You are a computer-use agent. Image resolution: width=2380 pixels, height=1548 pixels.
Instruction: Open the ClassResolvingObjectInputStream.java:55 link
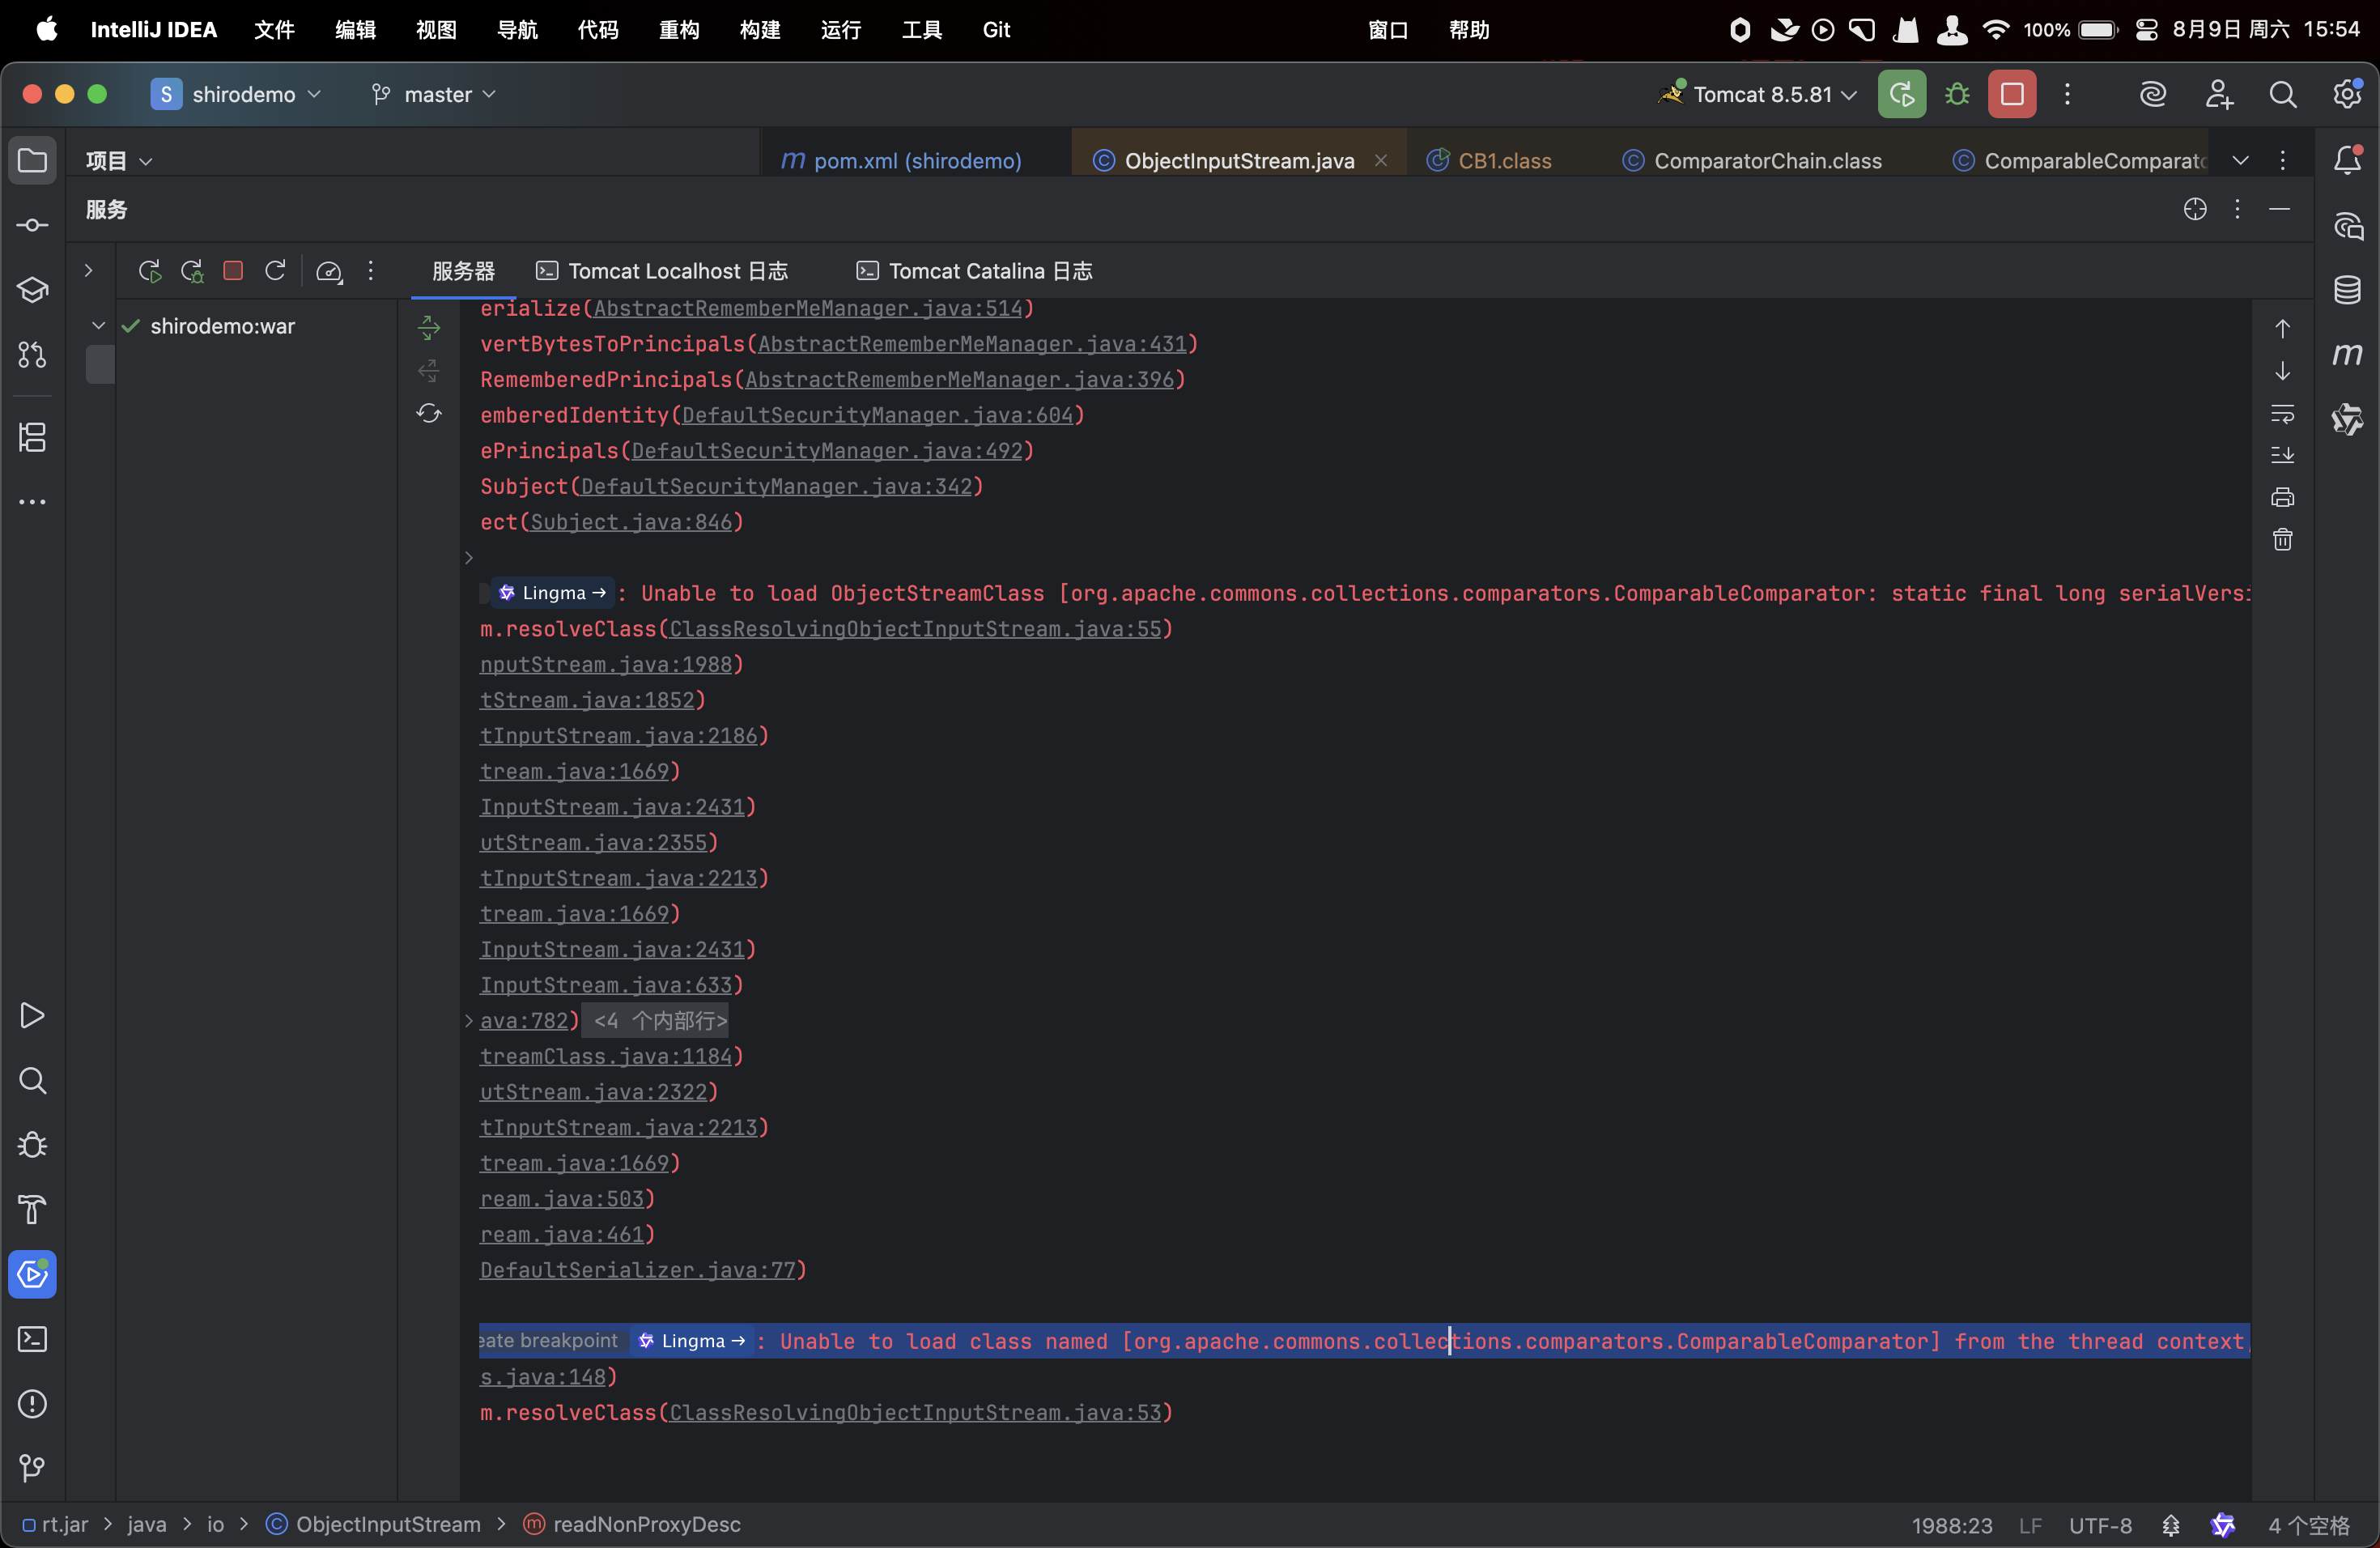(915, 629)
